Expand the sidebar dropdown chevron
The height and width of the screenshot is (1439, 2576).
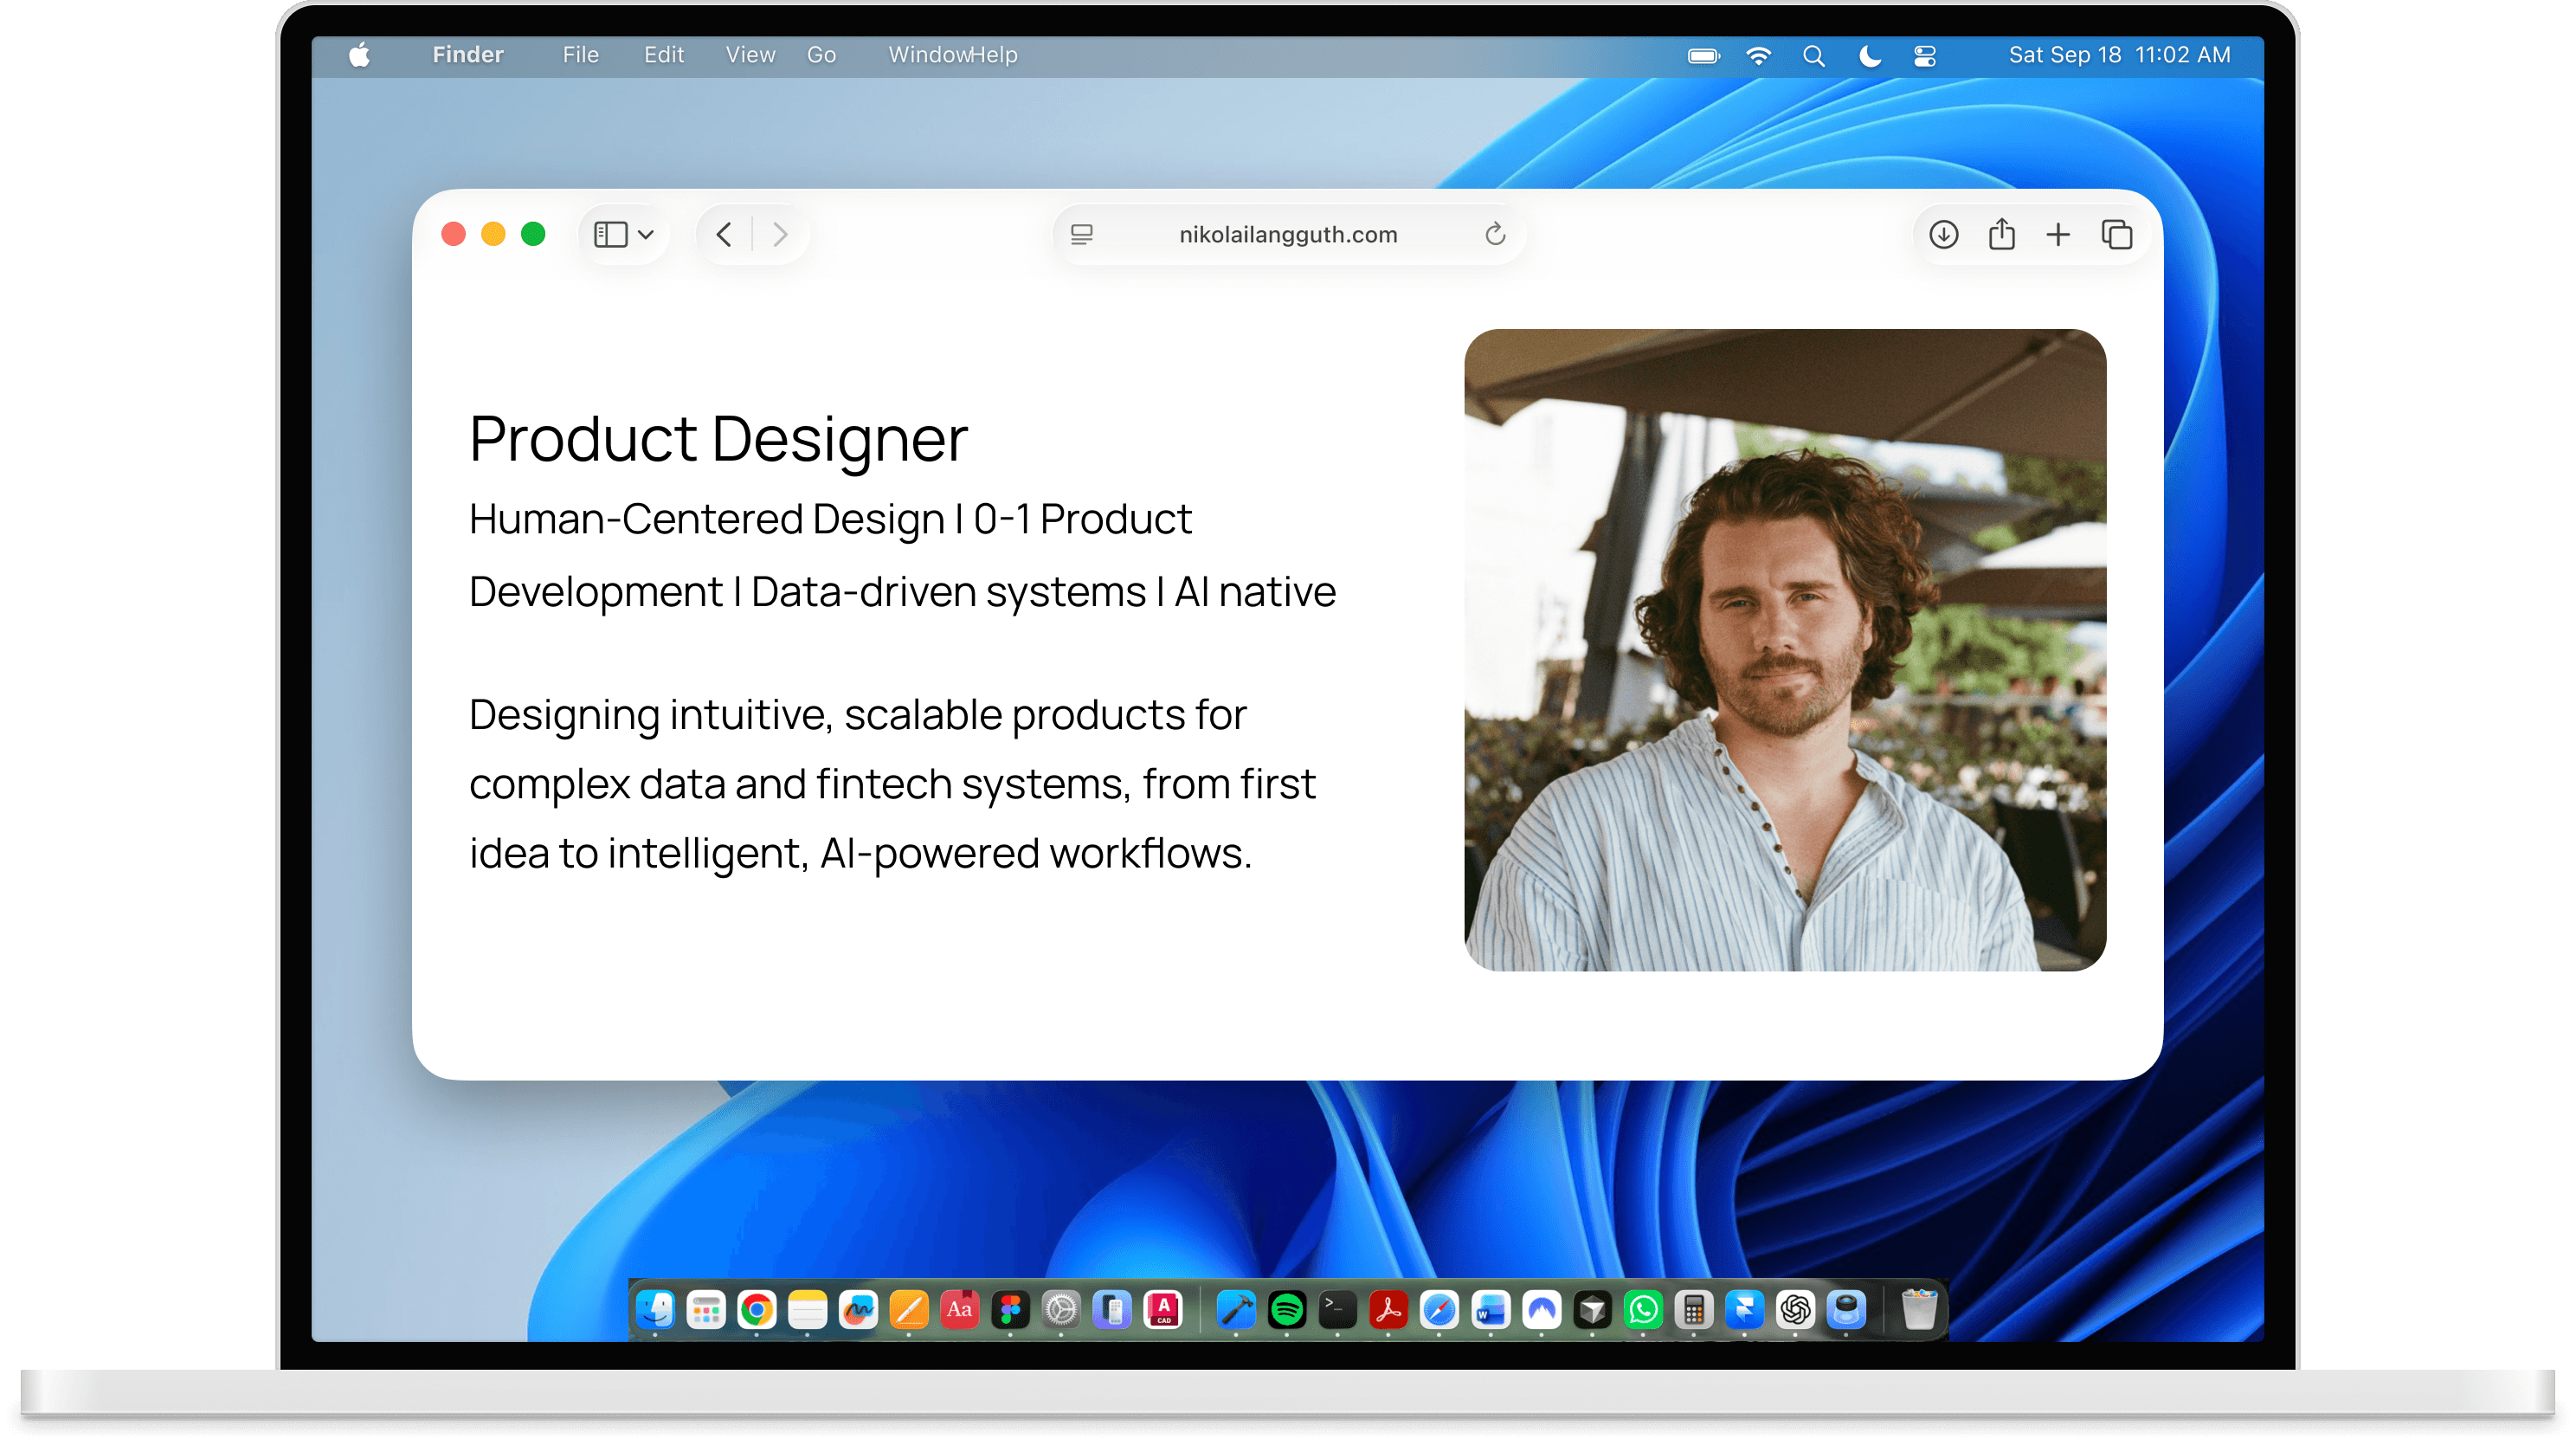click(x=646, y=235)
